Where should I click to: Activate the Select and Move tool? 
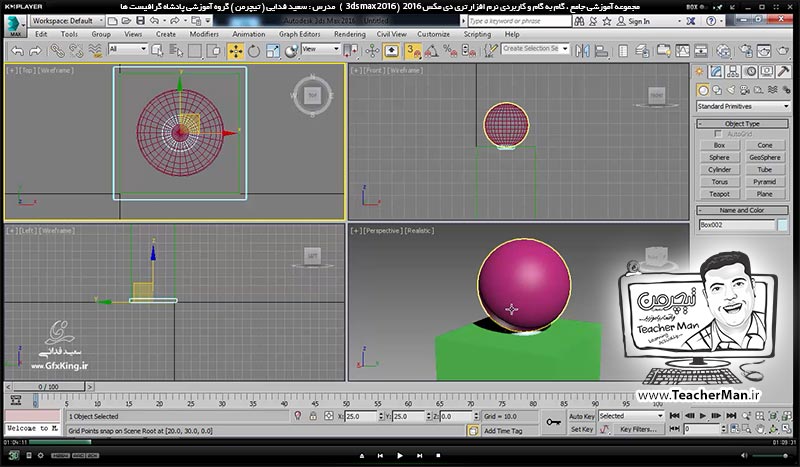pyautogui.click(x=235, y=51)
